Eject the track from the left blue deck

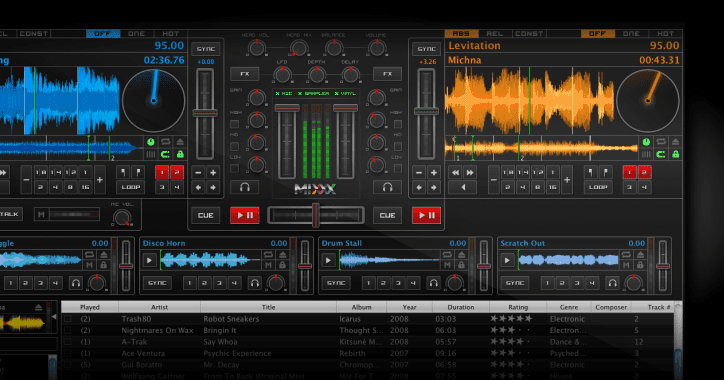(180, 142)
